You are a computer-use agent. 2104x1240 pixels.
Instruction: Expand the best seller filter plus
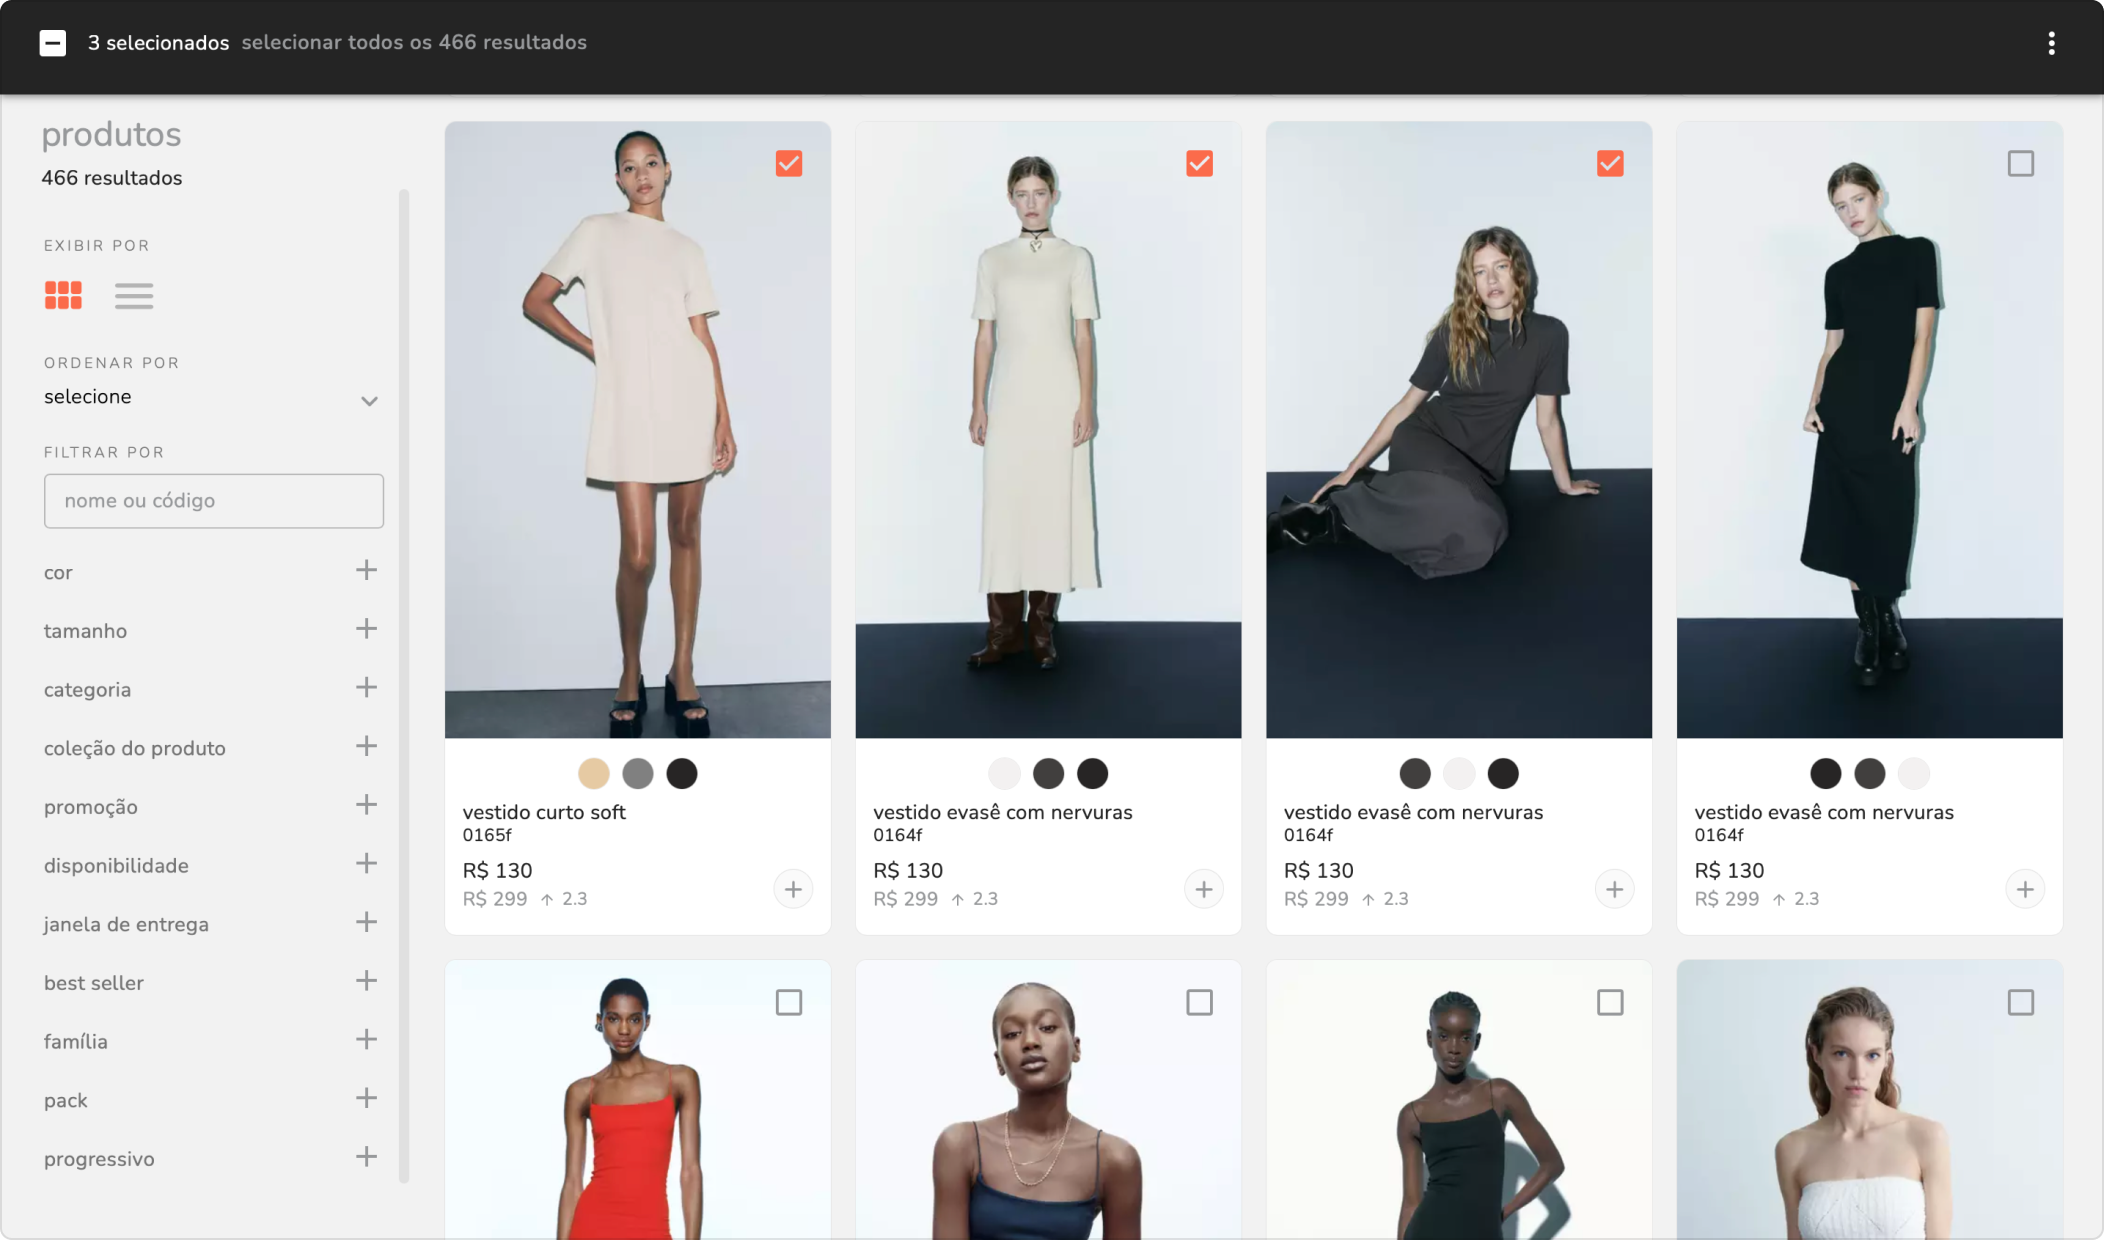366,981
